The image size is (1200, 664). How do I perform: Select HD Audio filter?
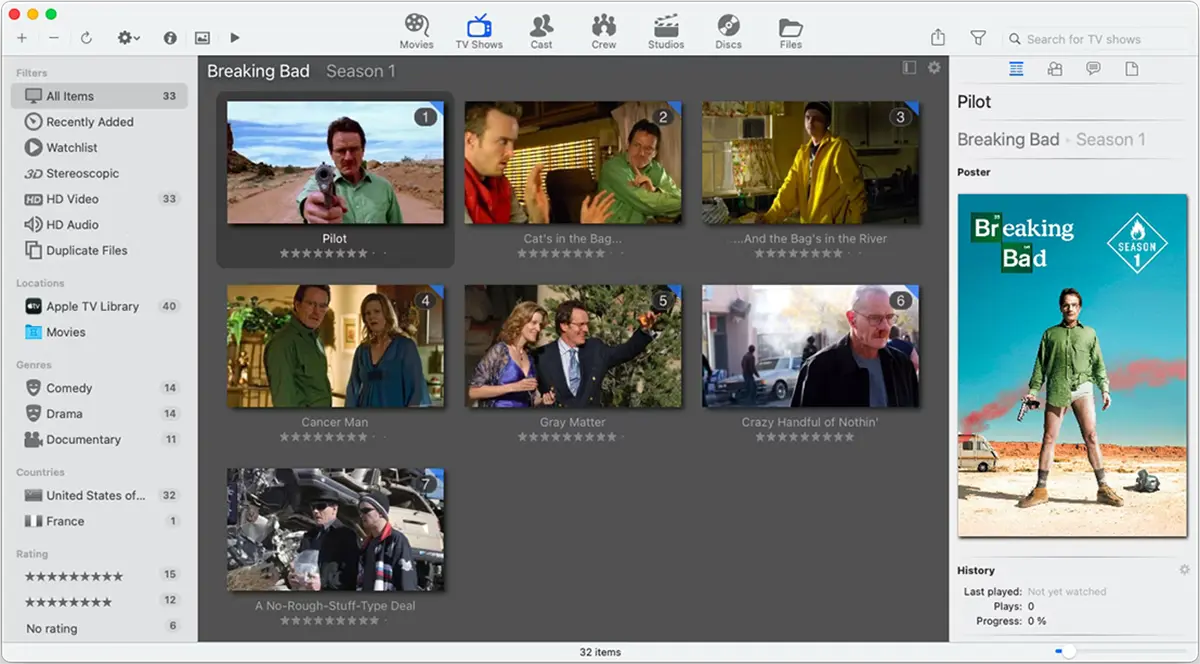pyautogui.click(x=99, y=225)
